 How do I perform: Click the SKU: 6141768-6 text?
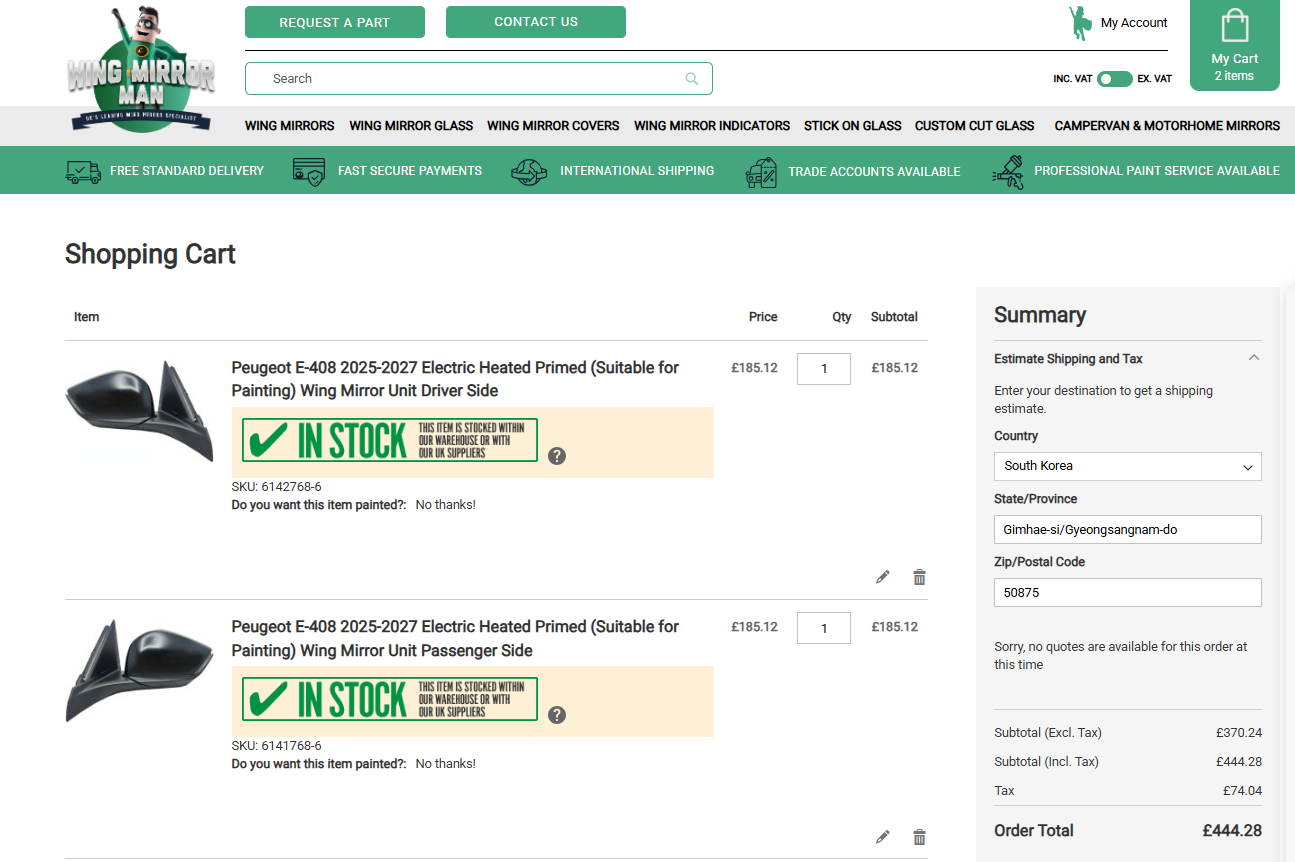(x=277, y=746)
